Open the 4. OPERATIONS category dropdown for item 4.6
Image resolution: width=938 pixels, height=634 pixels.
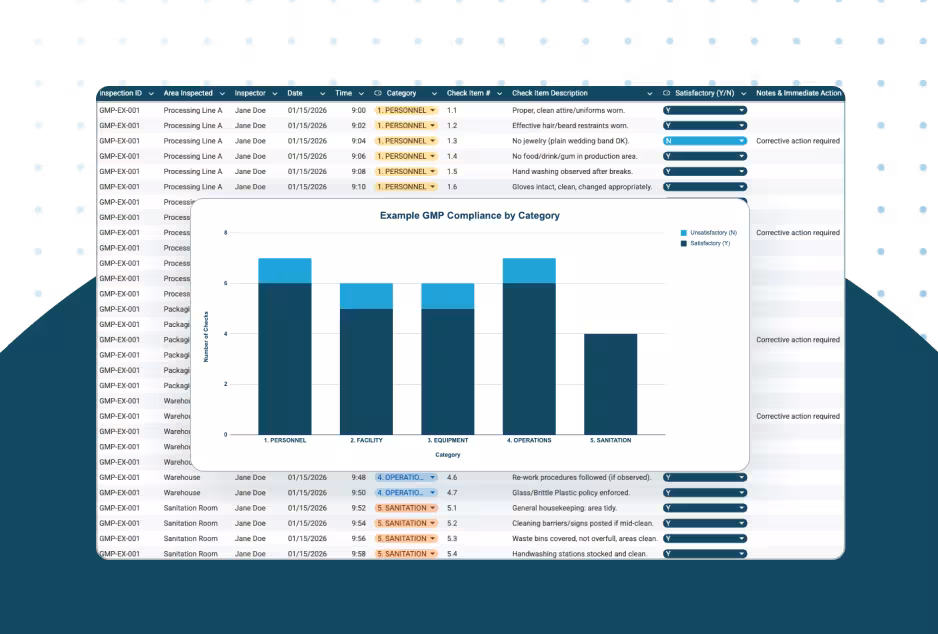pyautogui.click(x=405, y=477)
